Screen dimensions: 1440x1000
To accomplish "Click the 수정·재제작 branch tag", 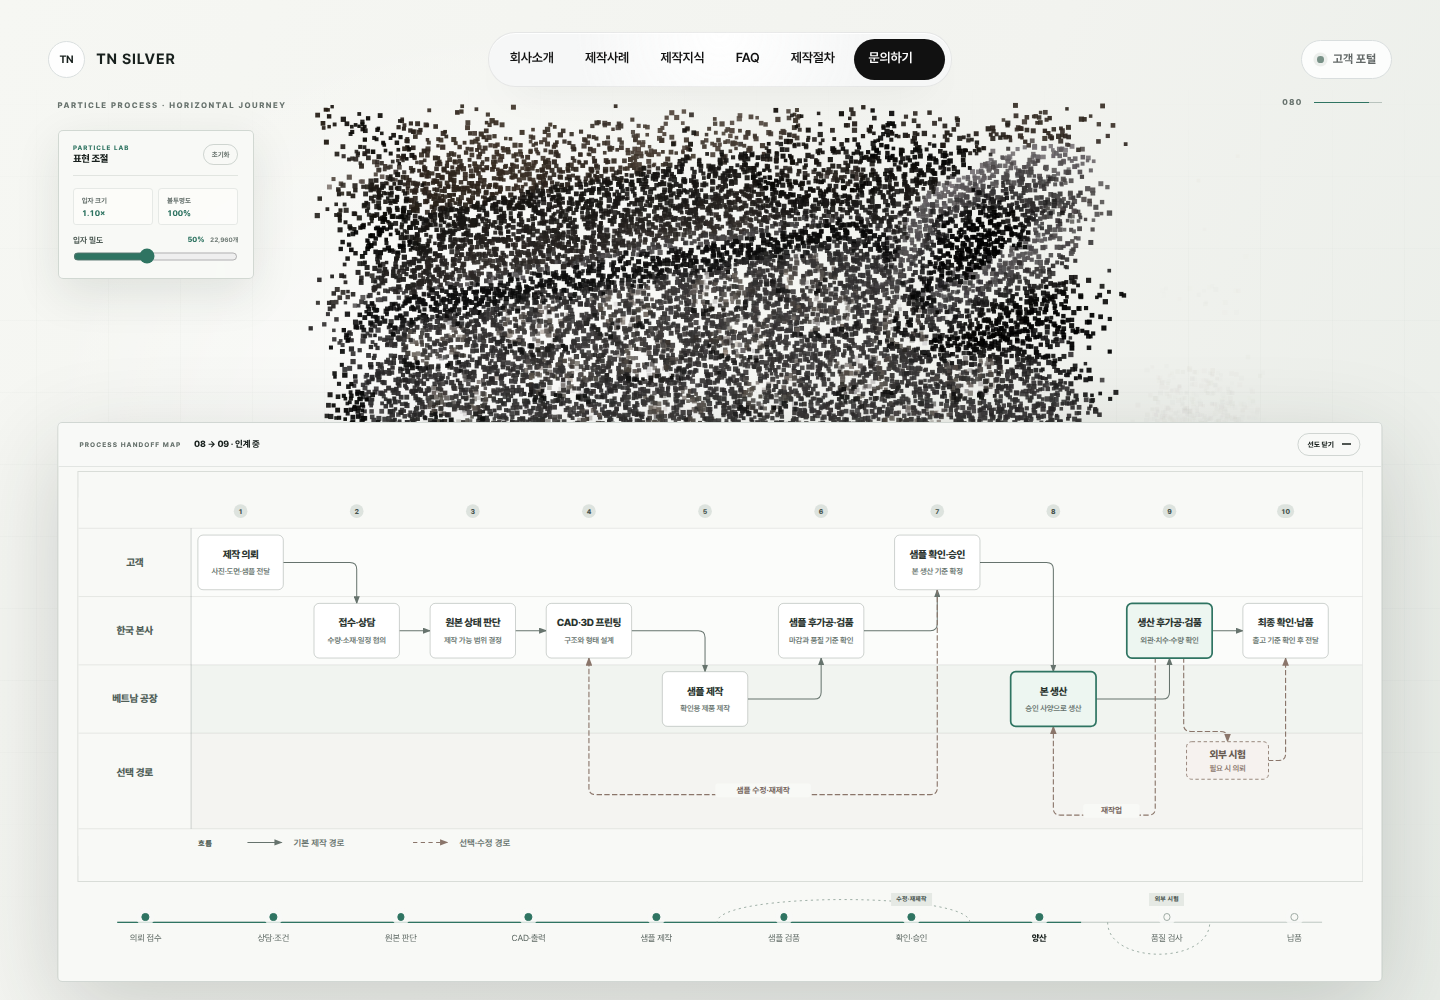I will point(911,899).
